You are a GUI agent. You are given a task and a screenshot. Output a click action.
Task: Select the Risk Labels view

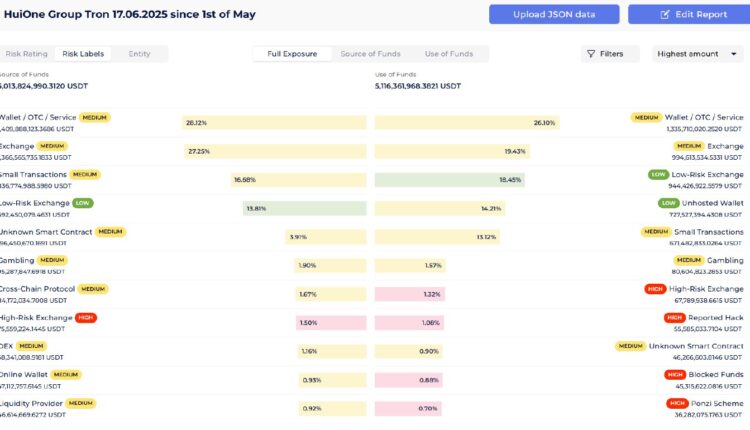[83, 54]
